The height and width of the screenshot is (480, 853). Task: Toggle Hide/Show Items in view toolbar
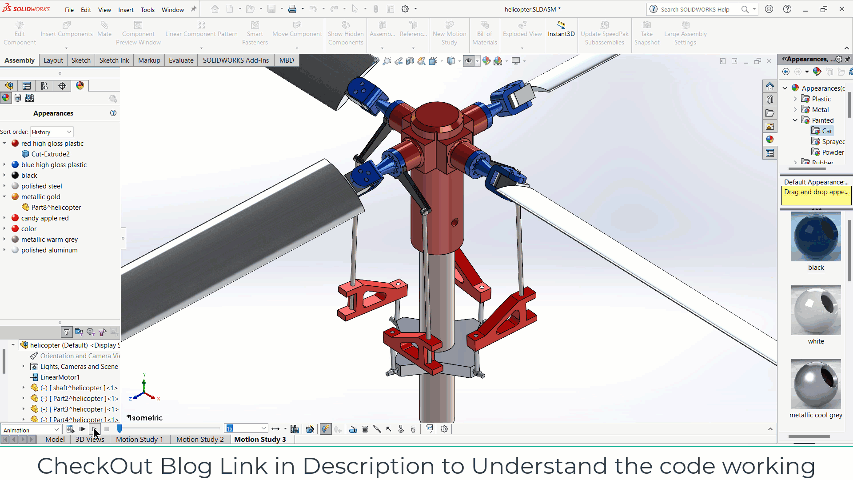tap(468, 61)
